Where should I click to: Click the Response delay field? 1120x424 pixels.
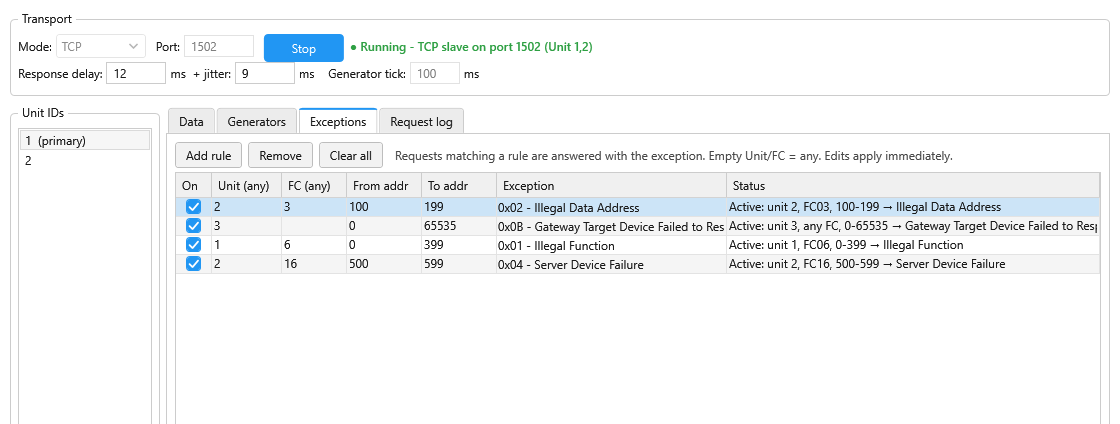136,74
